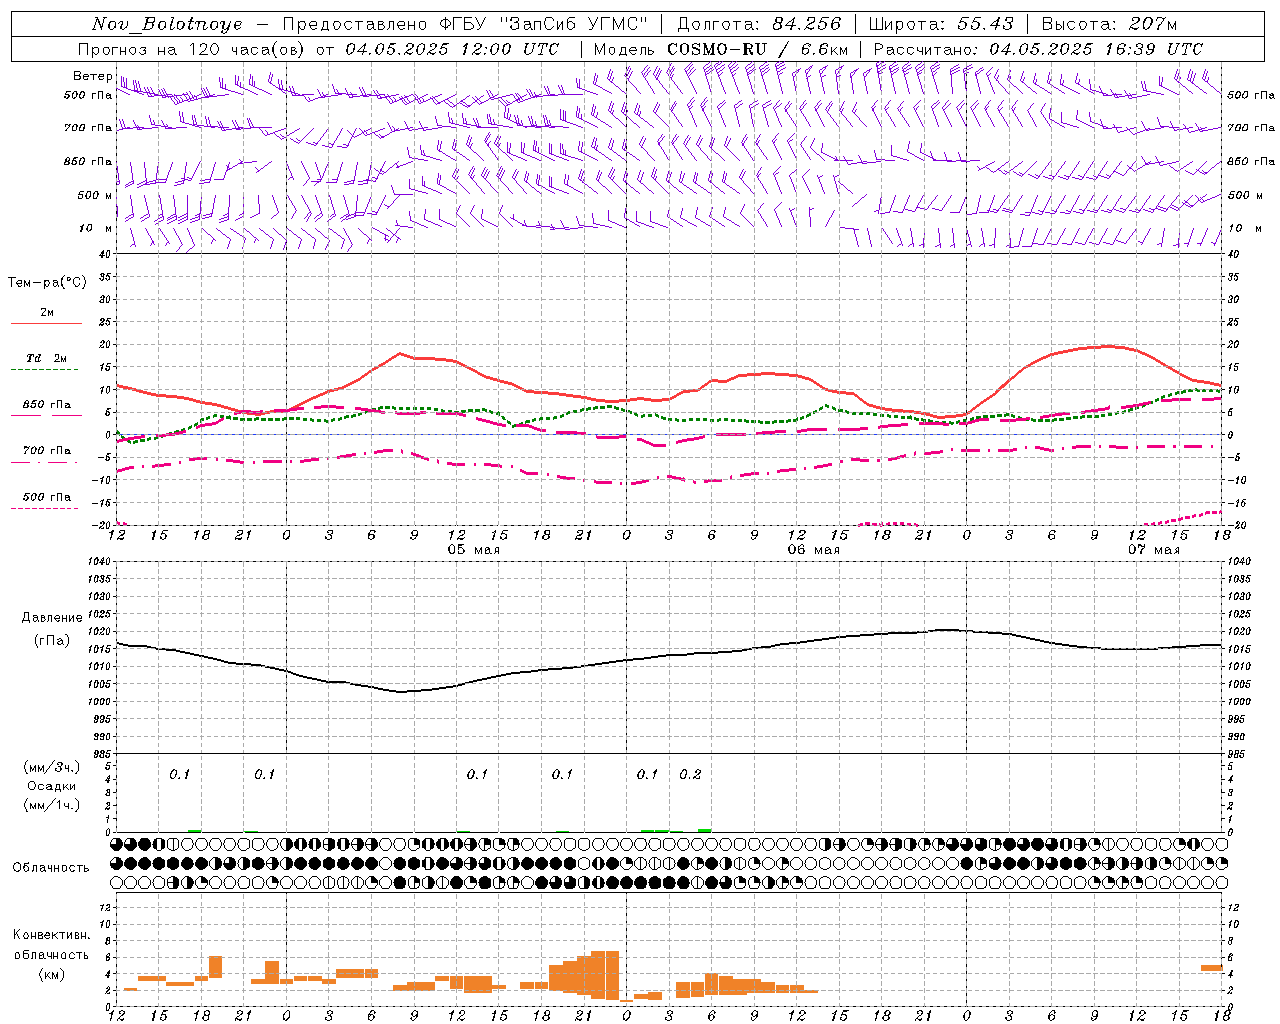1280x1024 pixels.
Task: Click the 05 мая date label
Action: coord(473,550)
